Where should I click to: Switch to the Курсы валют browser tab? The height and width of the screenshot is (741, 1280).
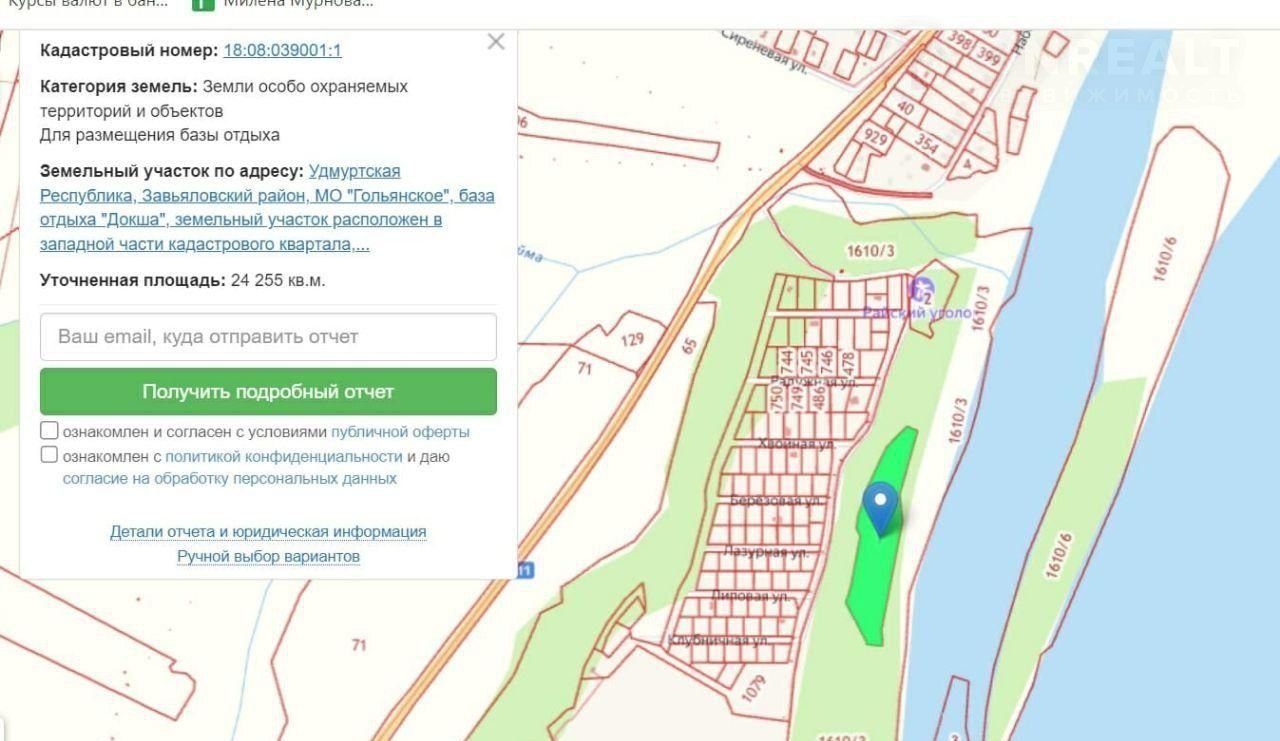click(88, 3)
